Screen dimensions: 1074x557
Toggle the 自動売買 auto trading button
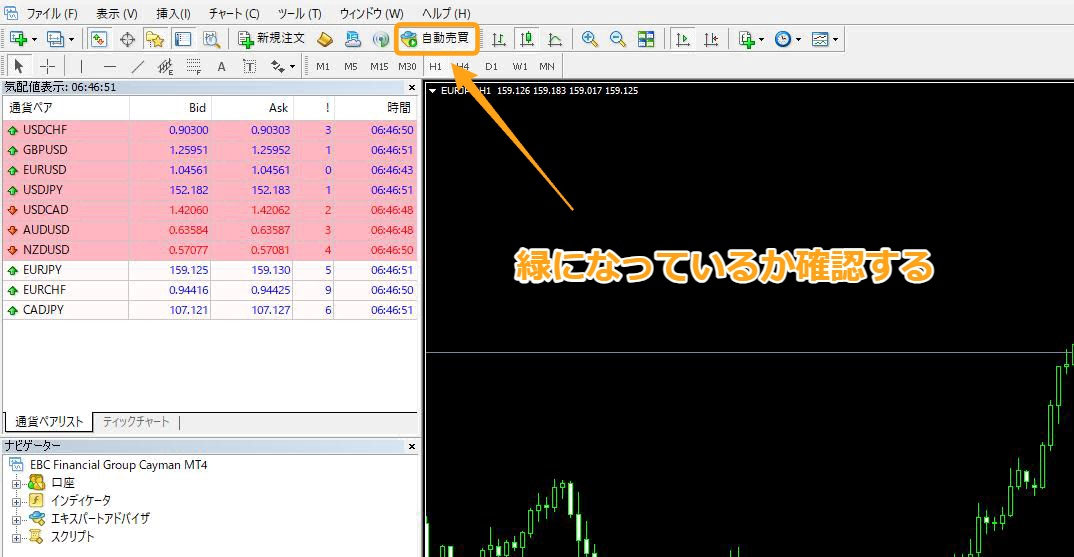click(436, 38)
